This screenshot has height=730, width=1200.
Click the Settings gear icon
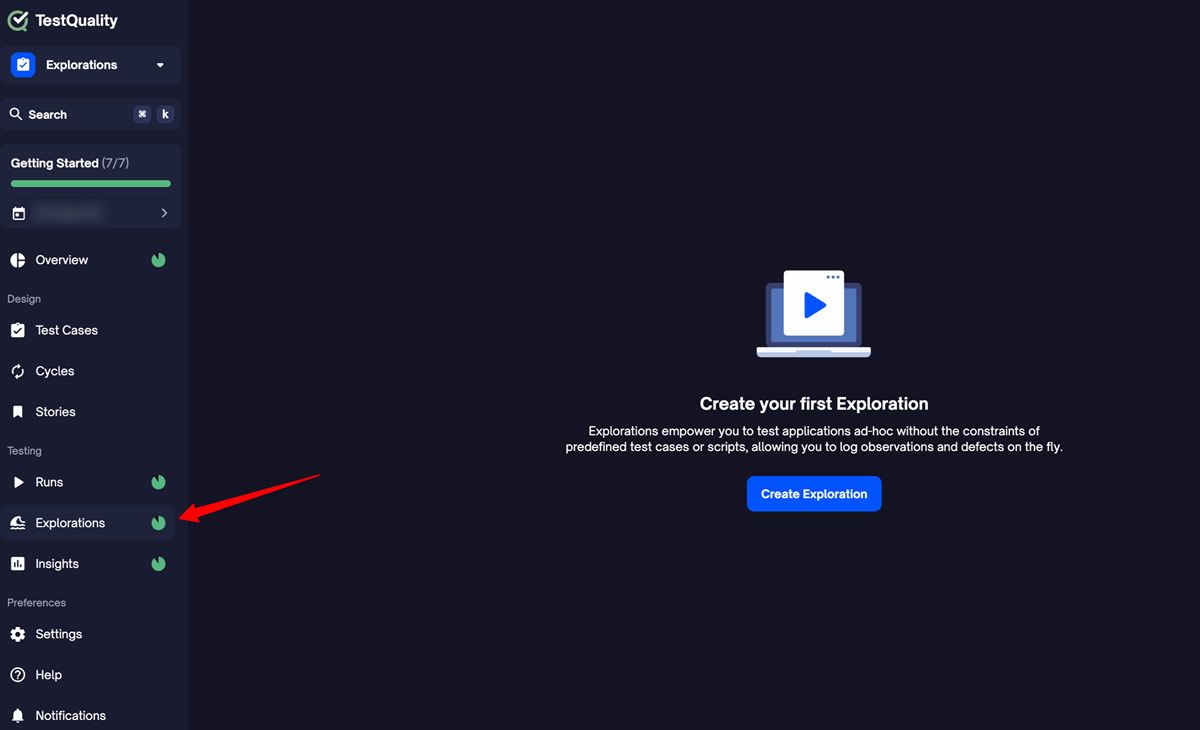[x=18, y=634]
